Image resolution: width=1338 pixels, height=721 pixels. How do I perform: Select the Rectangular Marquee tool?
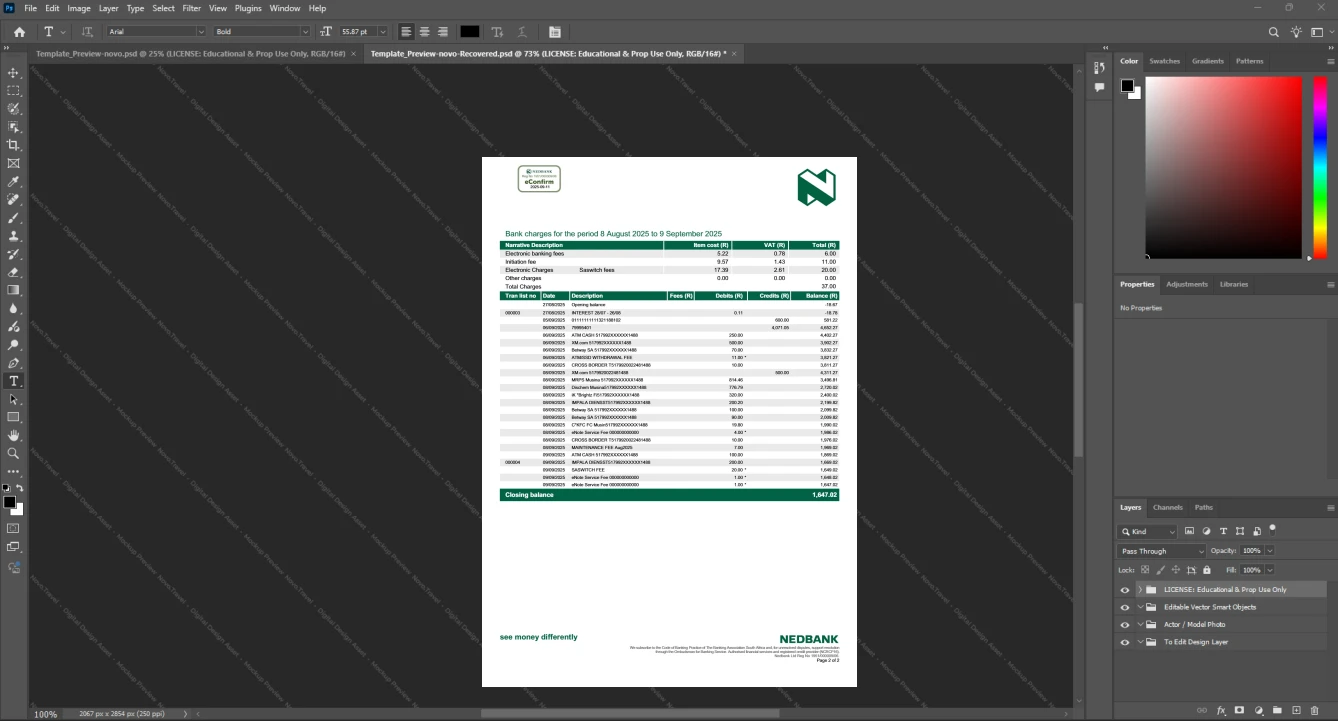coord(14,91)
